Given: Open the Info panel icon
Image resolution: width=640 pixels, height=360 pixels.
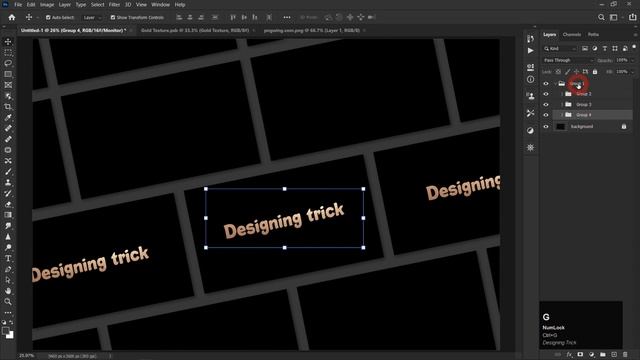Looking at the screenshot, I should click(530, 80).
